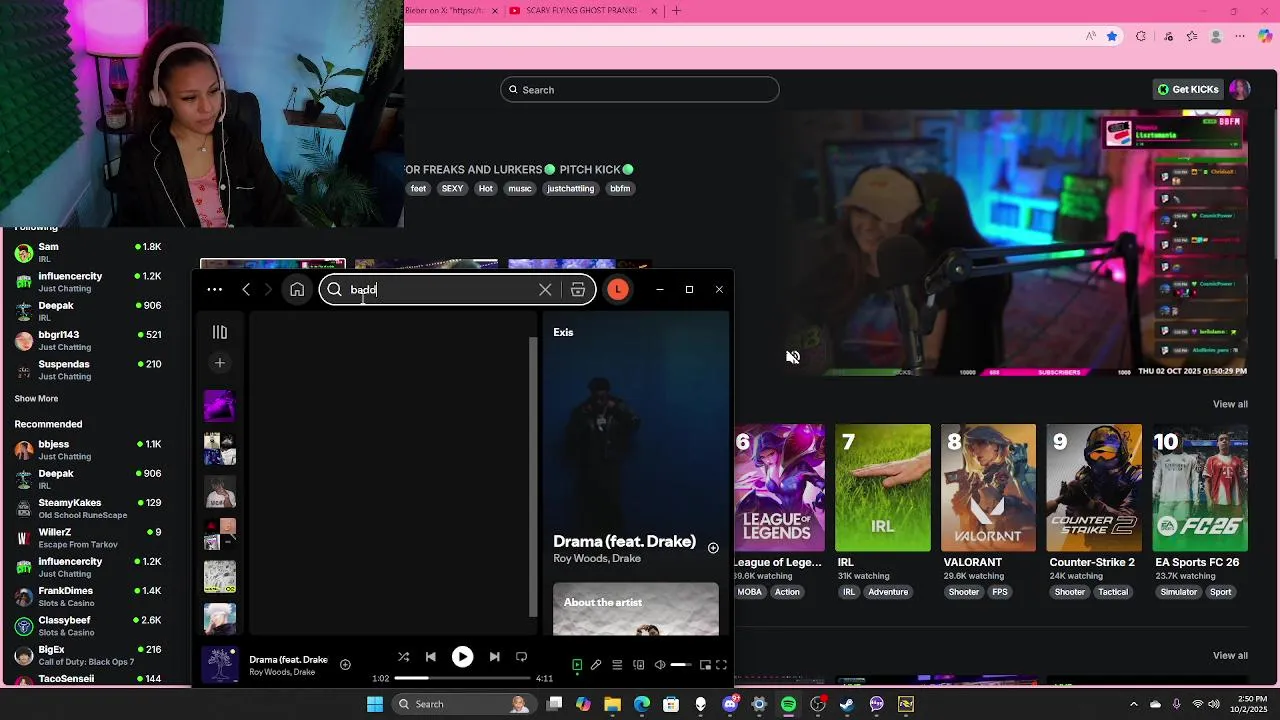The width and height of the screenshot is (1280, 720).
Task: Open Copilot in browser toolbar
Action: [1266, 37]
